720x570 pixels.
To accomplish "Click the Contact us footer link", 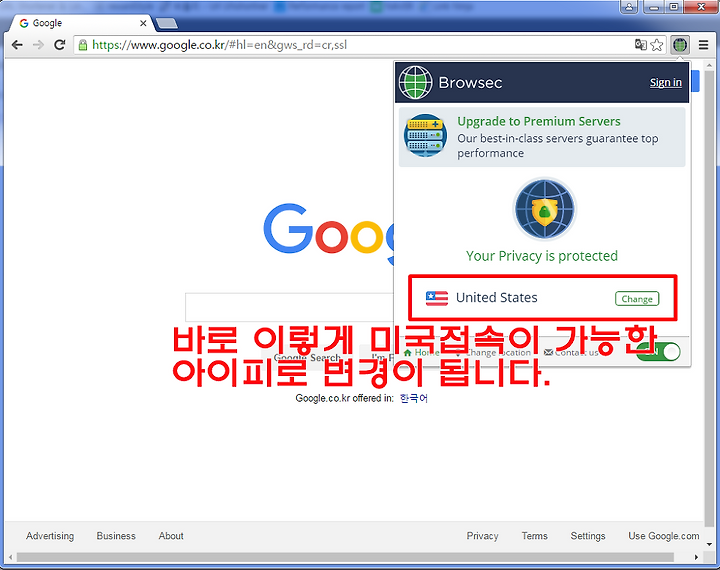I will (x=571, y=352).
